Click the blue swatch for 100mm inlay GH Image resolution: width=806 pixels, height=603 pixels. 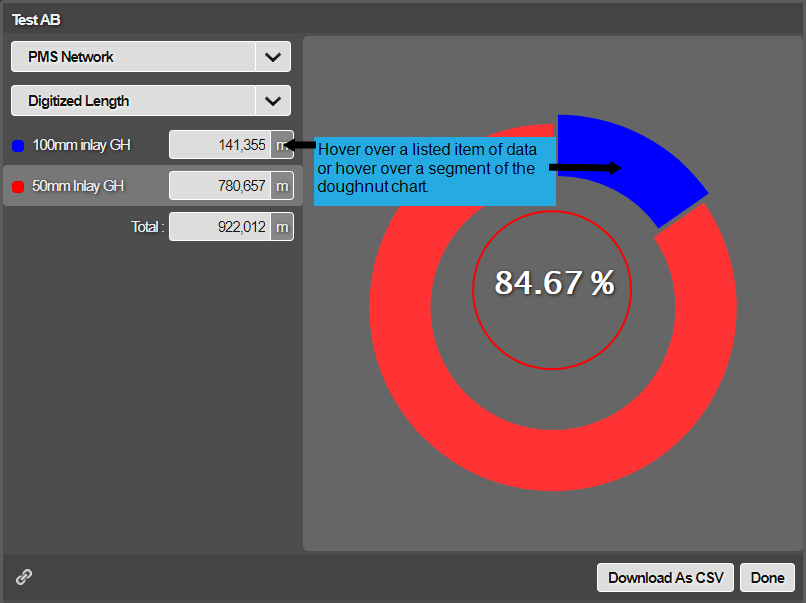click(x=18, y=146)
